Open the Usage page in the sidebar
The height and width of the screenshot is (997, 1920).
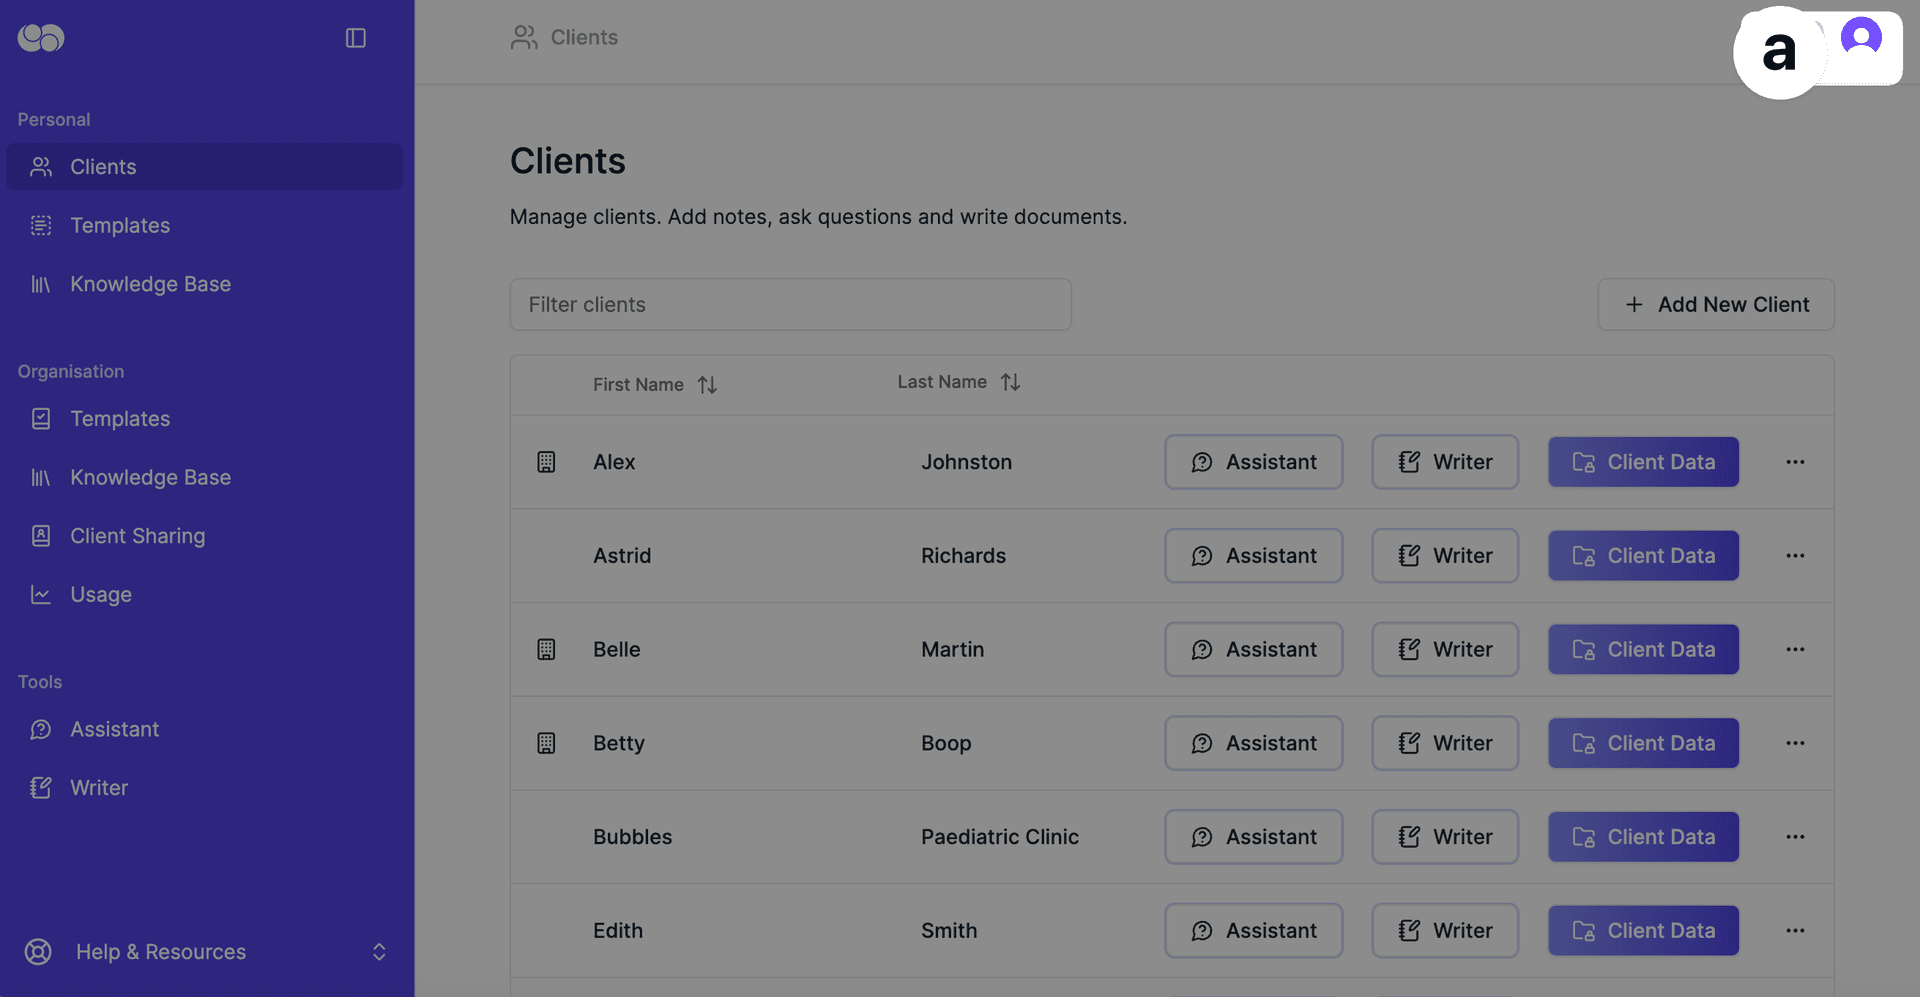coord(100,595)
